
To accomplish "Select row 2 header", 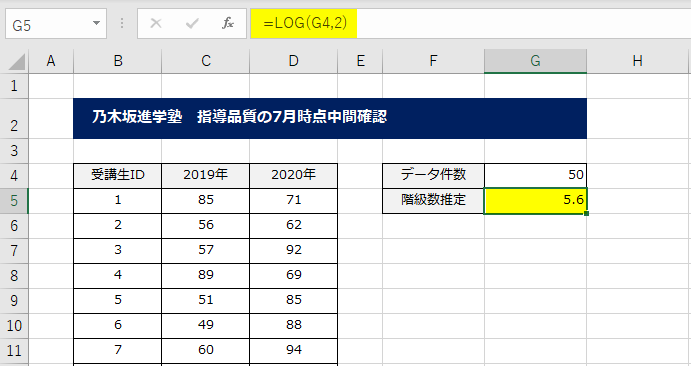I will click(14, 119).
